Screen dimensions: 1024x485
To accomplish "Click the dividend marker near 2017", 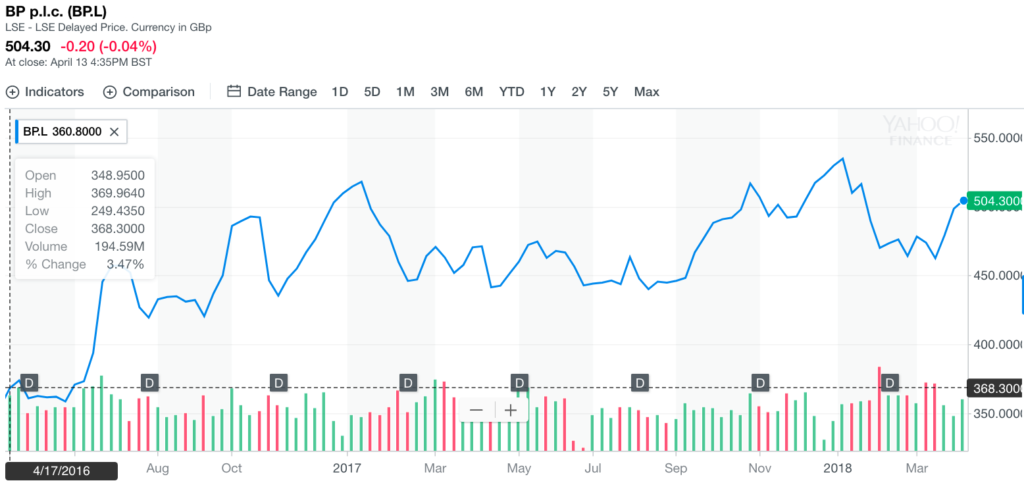I will pos(407,382).
